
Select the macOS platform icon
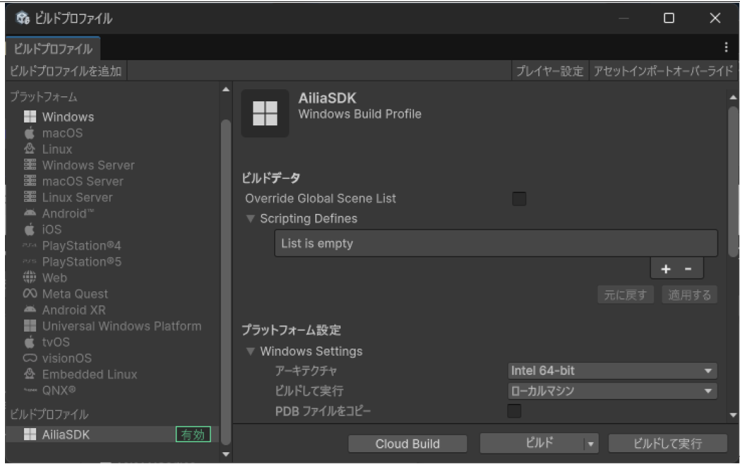[x=30, y=133]
